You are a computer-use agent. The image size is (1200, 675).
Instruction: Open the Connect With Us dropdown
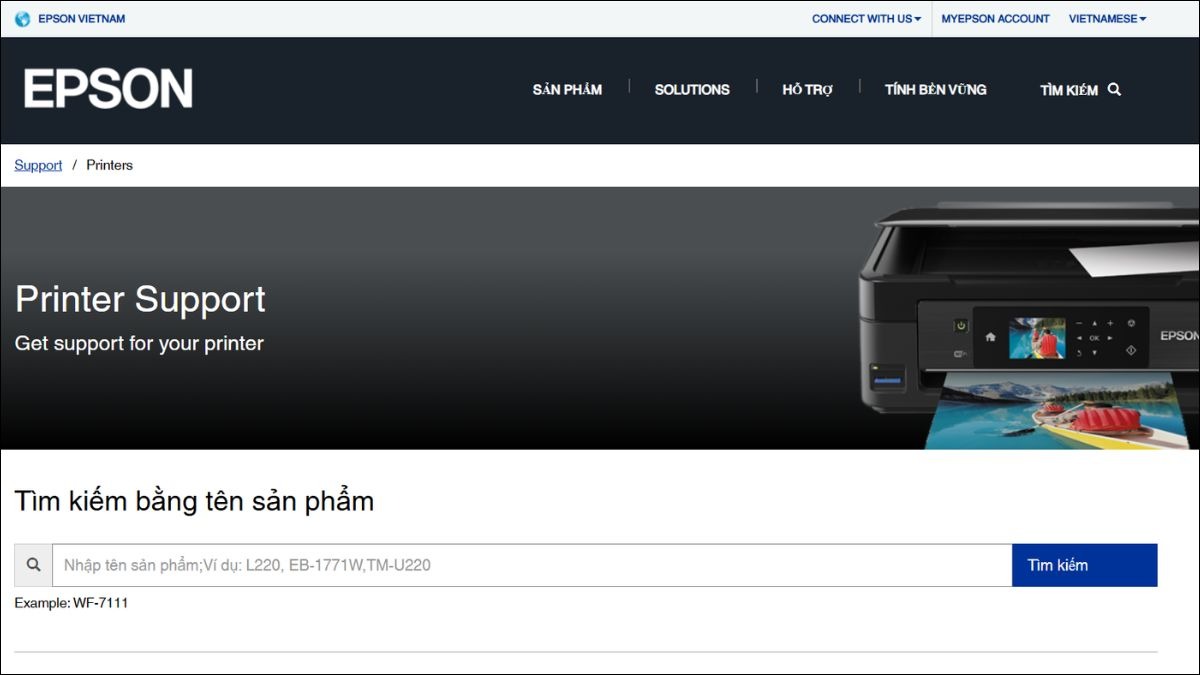(866, 19)
